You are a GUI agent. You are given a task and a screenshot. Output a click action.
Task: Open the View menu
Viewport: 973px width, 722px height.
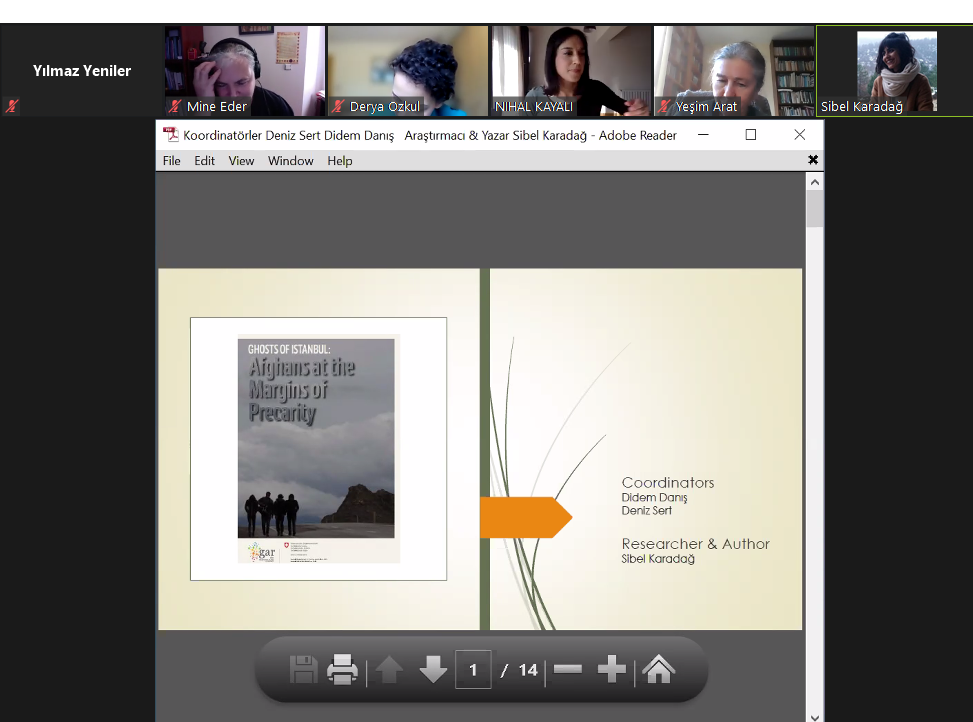click(241, 161)
